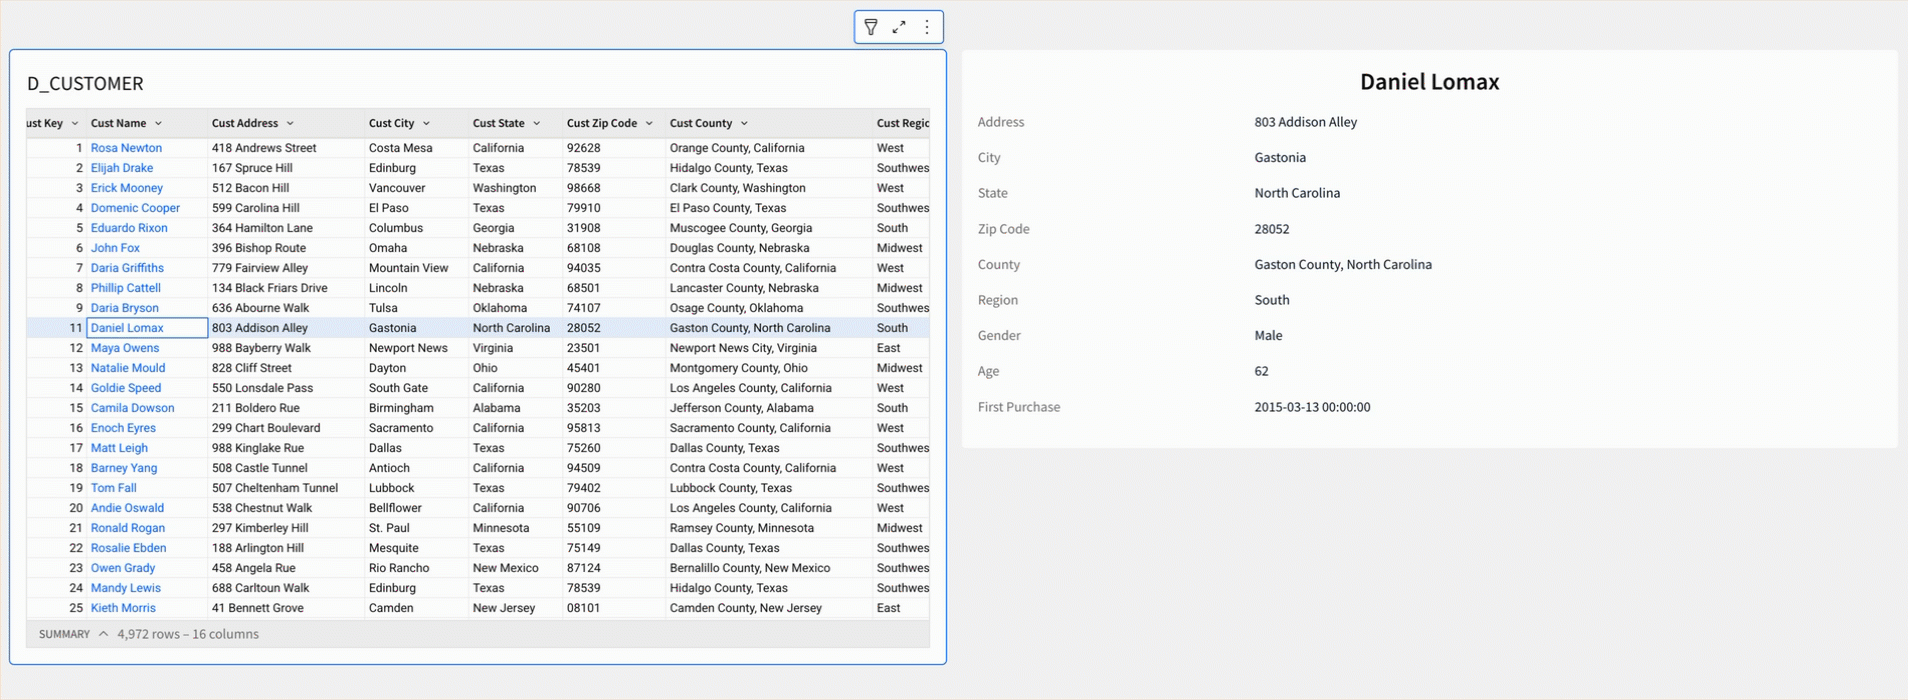Viewport: 1908px width, 700px height.
Task: Open the Owen Grady customer link
Action: pyautogui.click(x=123, y=568)
